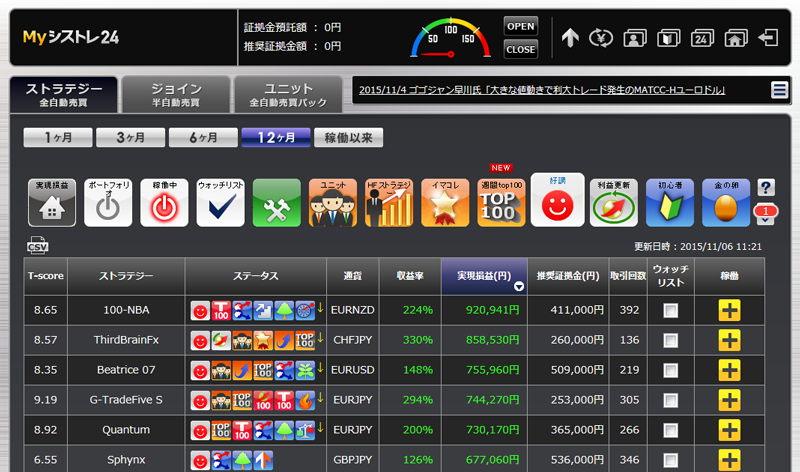800x472 pixels.
Task: Open the ポートフォリオ power icon
Action: point(108,202)
